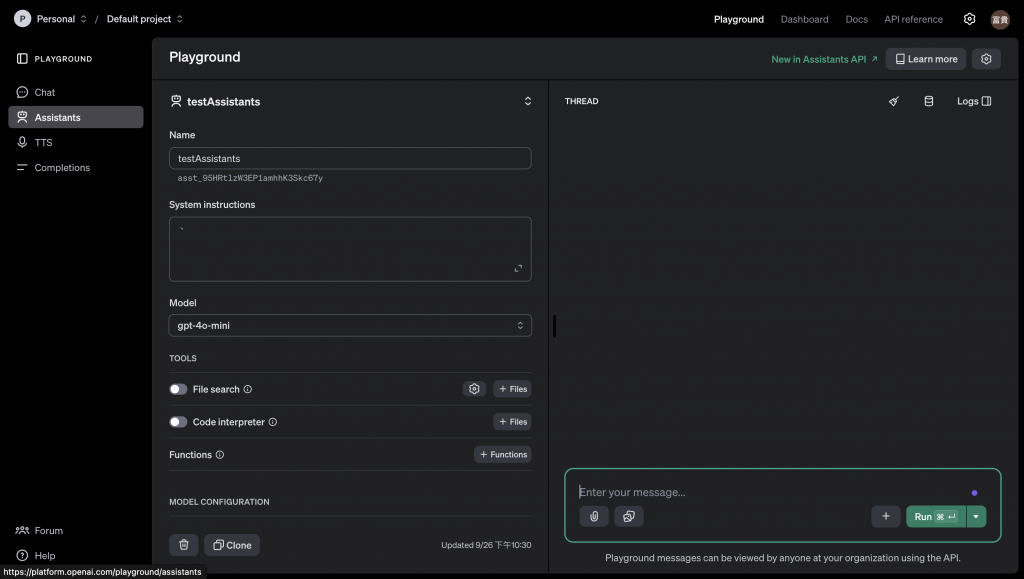
Task: Toggle Code interpreter on
Action: [178, 422]
